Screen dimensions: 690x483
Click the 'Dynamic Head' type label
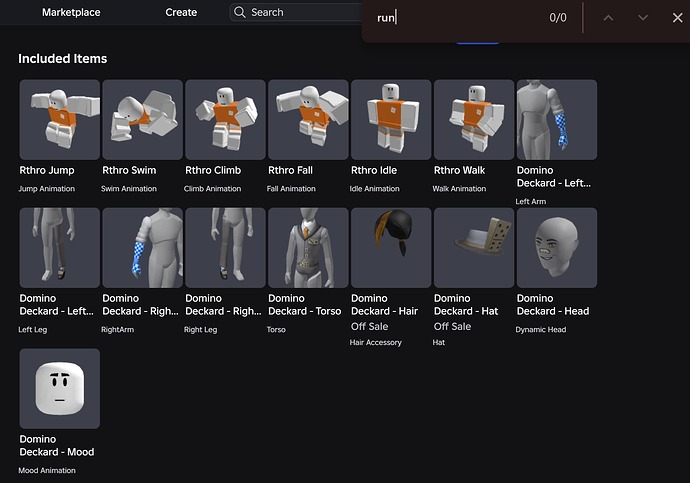pyautogui.click(x=541, y=329)
